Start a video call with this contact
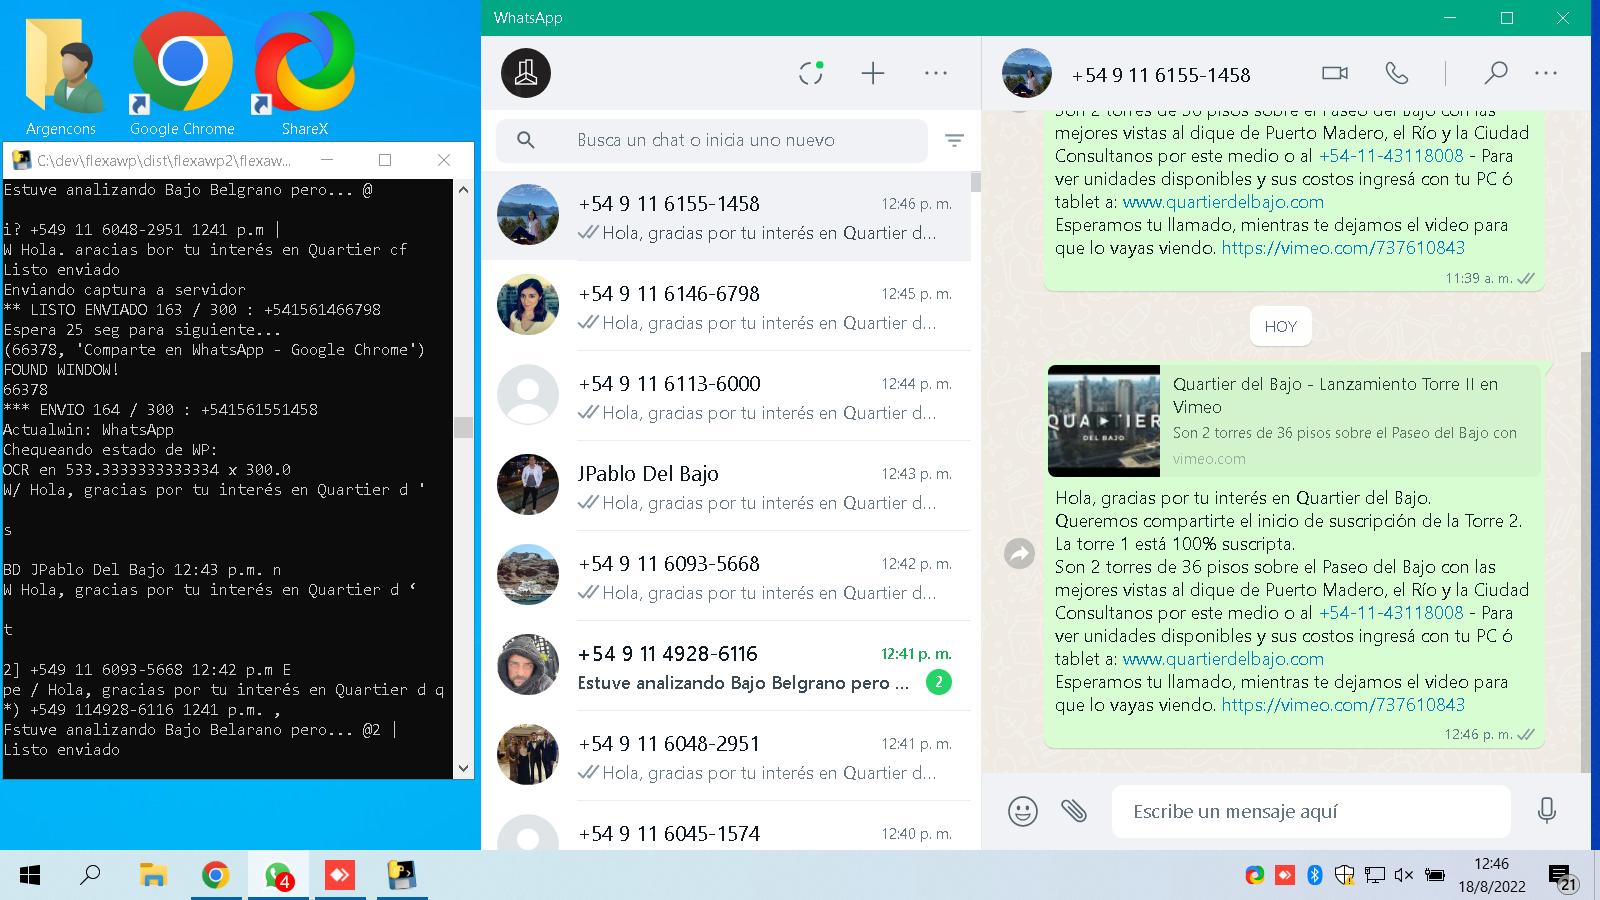 [x=1335, y=73]
